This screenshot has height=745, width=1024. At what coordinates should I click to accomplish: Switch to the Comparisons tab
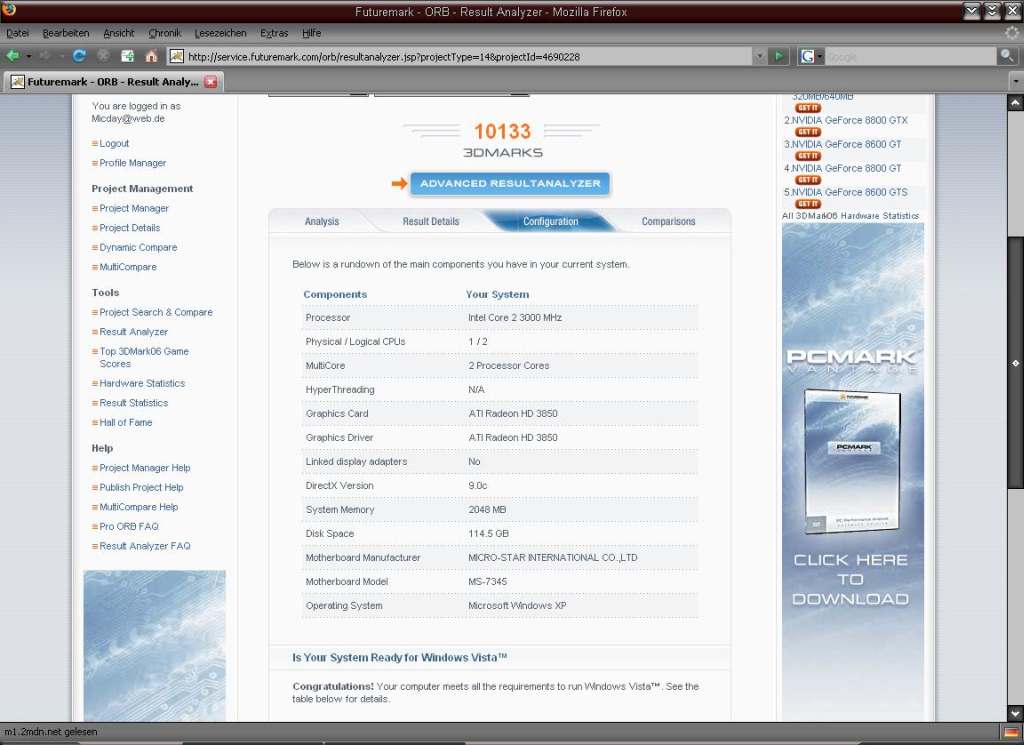click(668, 221)
